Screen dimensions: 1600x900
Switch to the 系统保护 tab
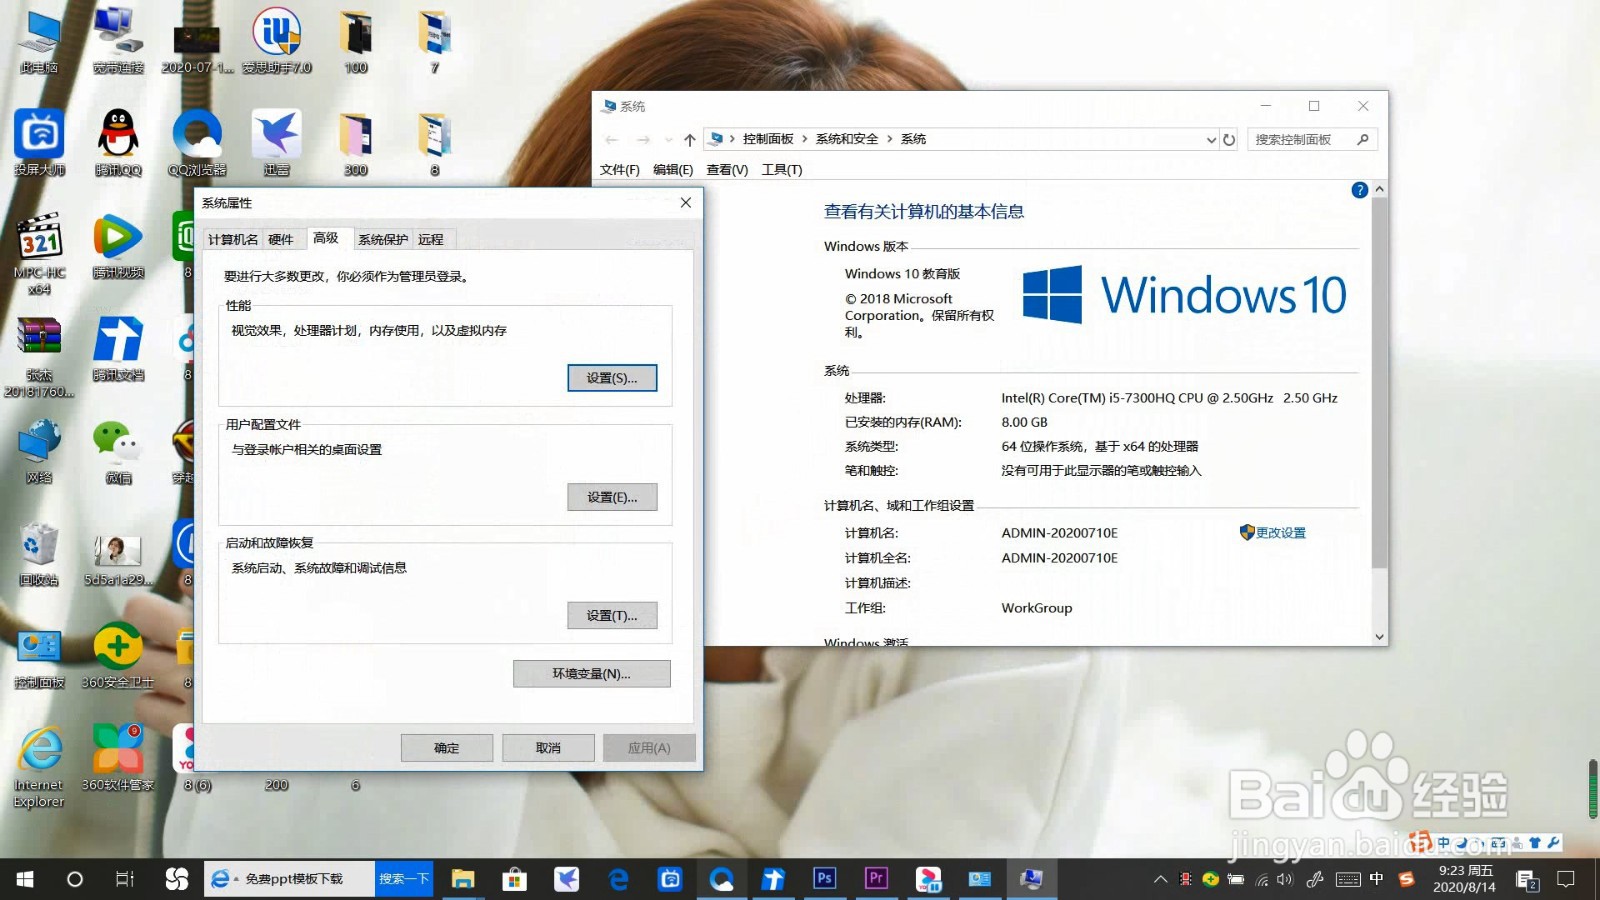click(381, 238)
